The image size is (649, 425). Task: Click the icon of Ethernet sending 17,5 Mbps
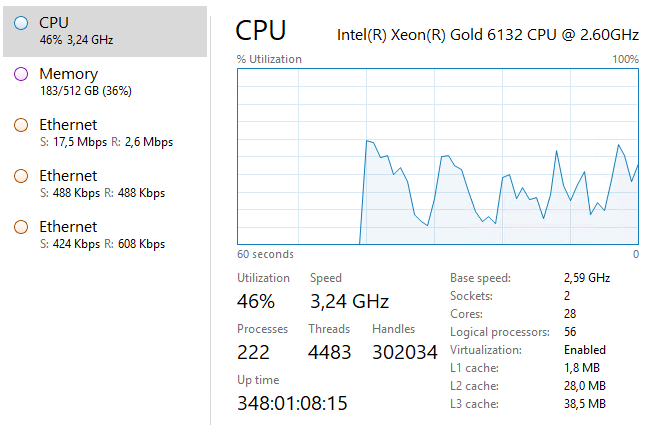pos(21,125)
